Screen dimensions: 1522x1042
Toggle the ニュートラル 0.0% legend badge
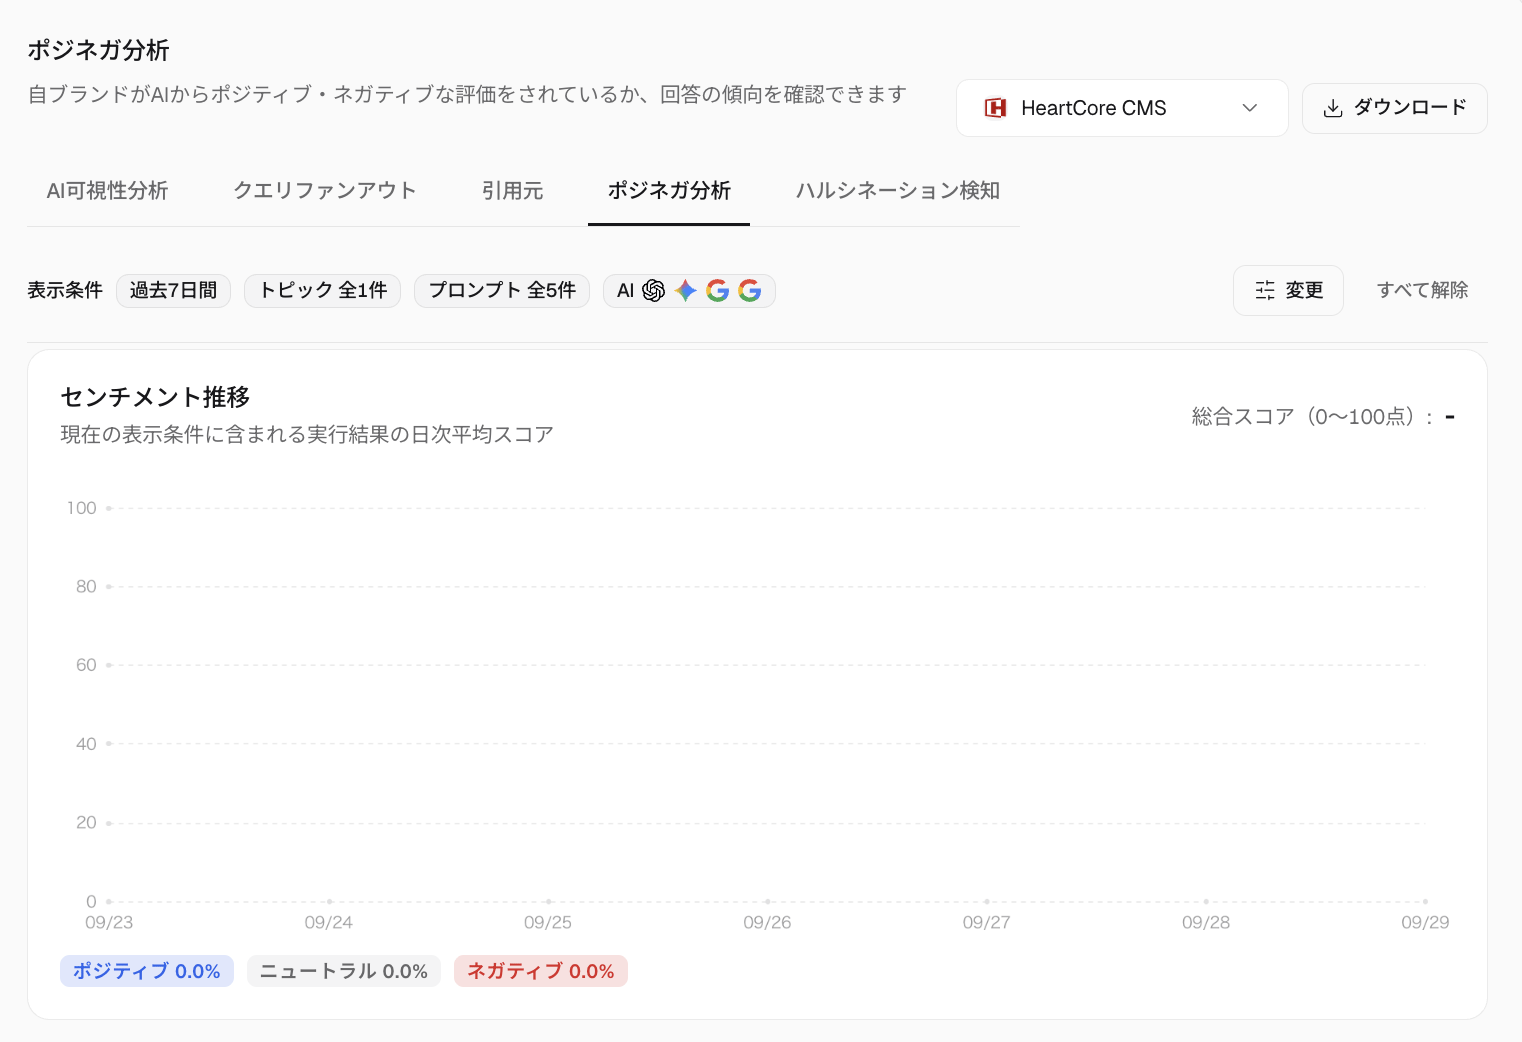[344, 971]
